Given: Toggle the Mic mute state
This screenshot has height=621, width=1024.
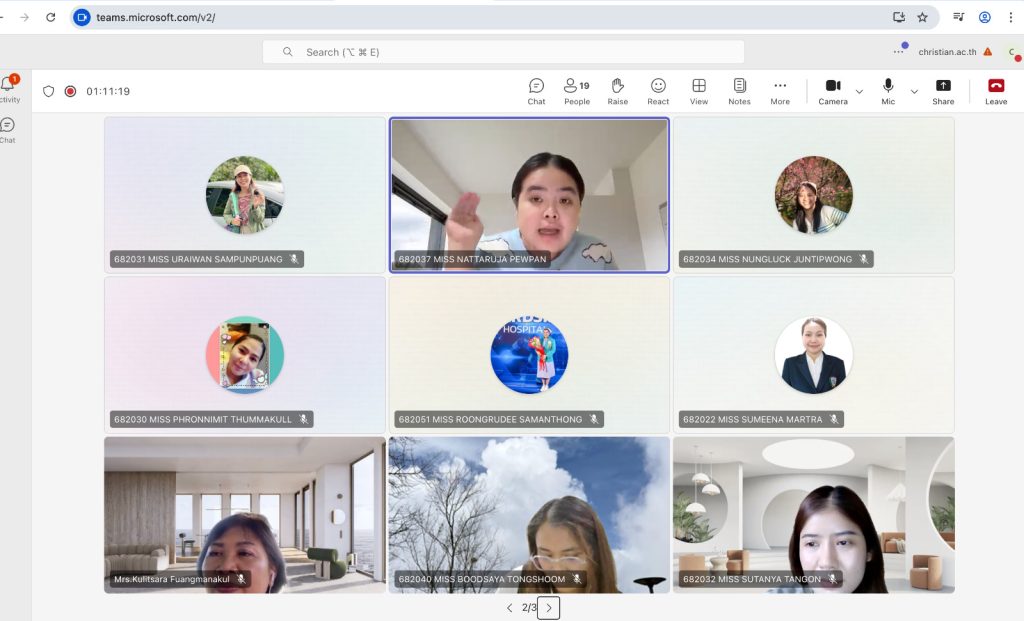Looking at the screenshot, I should (888, 91).
